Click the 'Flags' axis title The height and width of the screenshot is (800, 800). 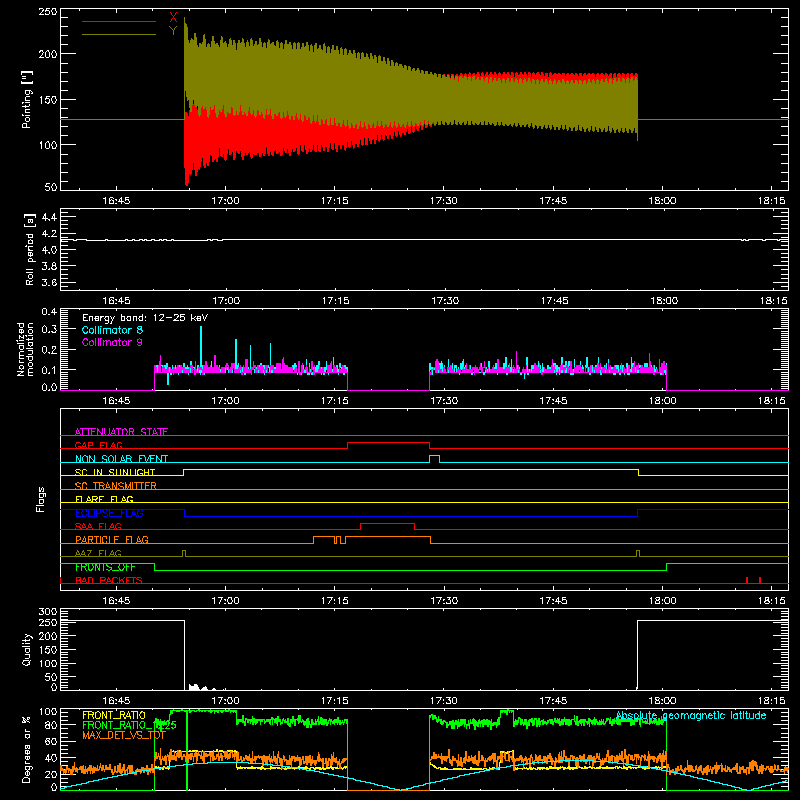[40, 499]
